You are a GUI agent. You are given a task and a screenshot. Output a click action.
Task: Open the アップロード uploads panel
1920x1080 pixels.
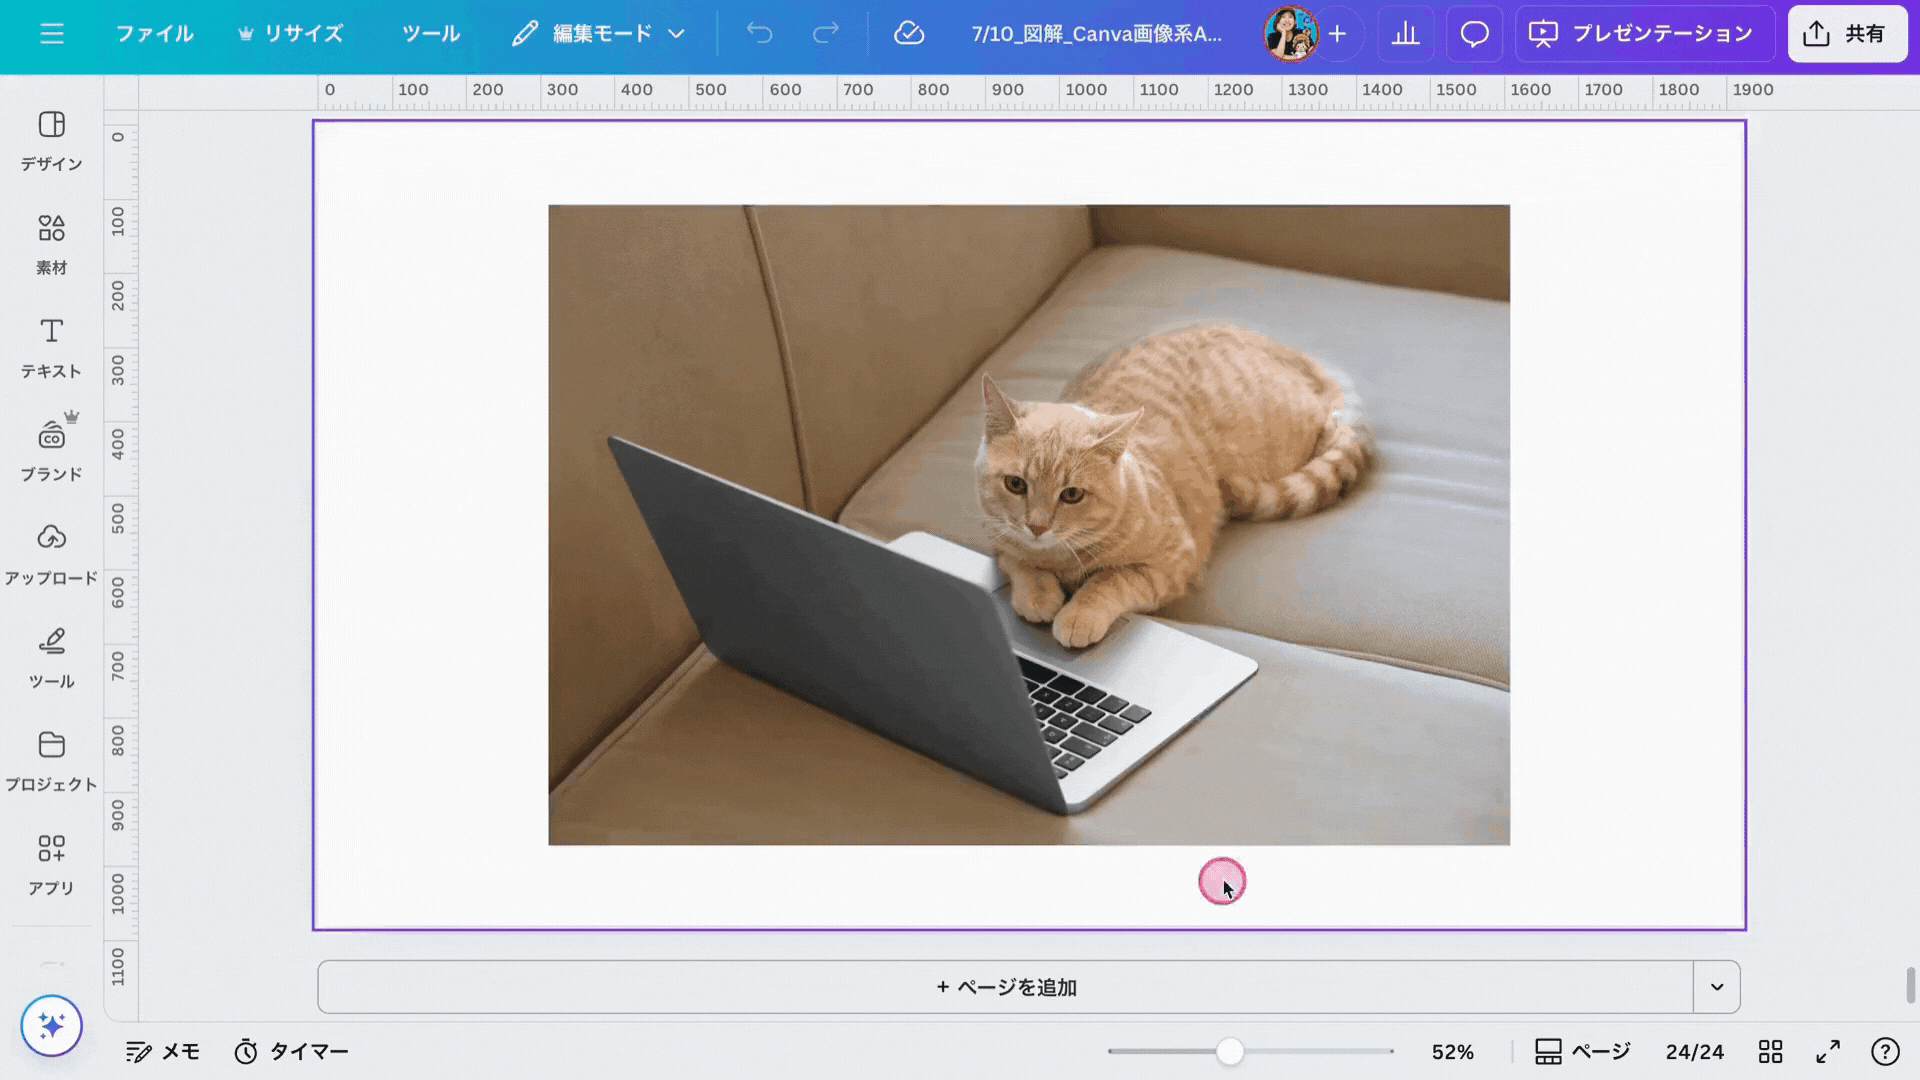tap(52, 553)
